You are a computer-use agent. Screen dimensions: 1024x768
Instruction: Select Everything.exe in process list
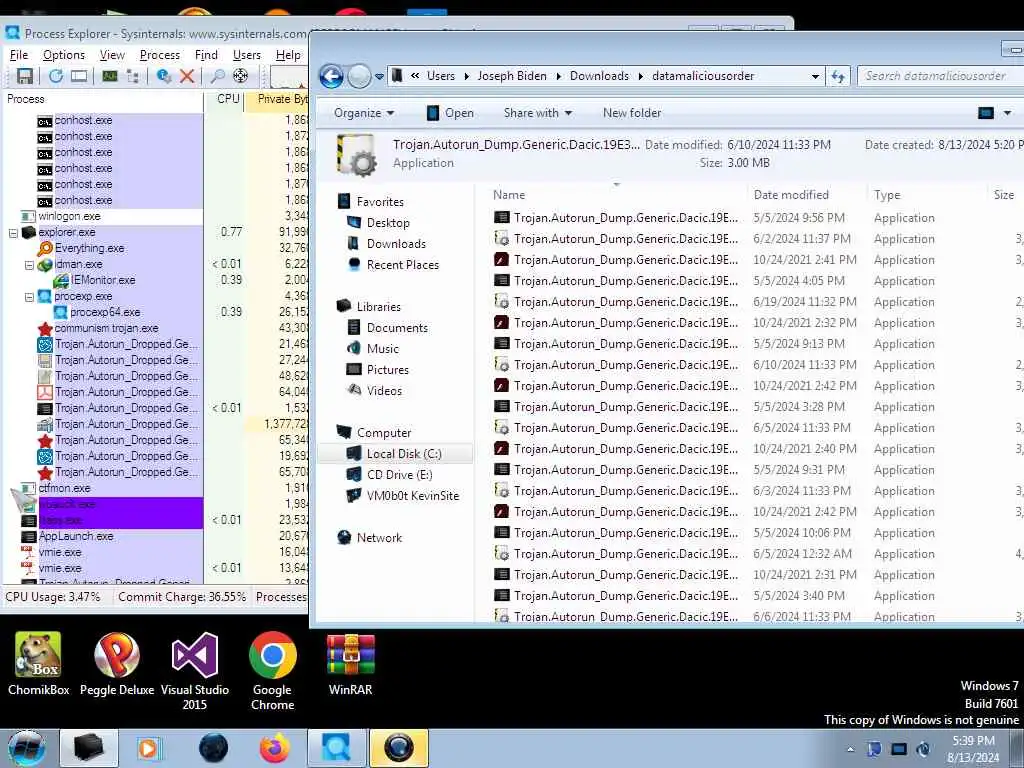pos(89,248)
